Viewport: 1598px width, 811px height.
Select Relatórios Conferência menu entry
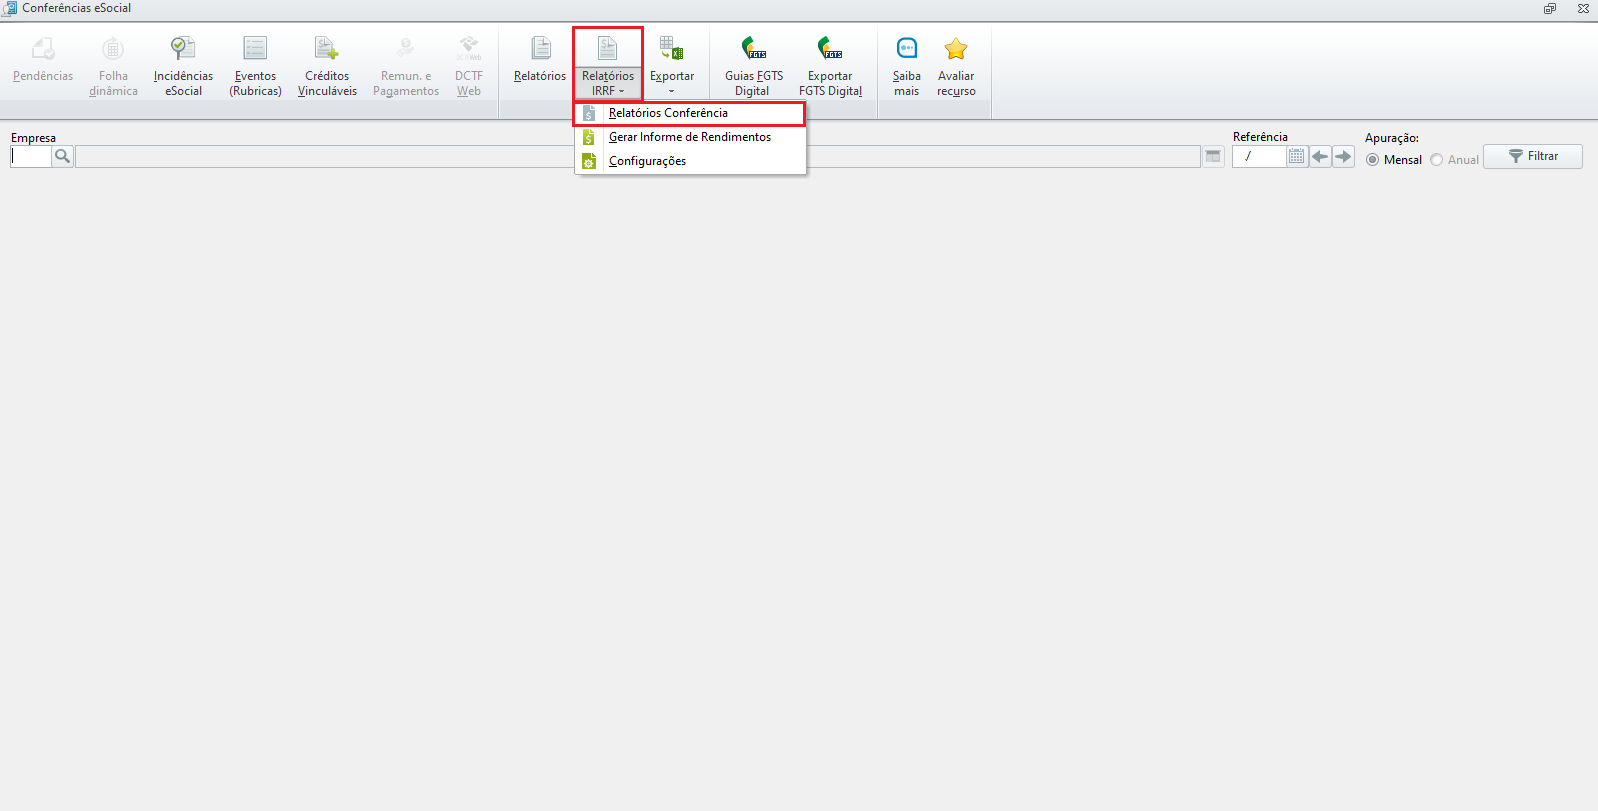(x=690, y=113)
